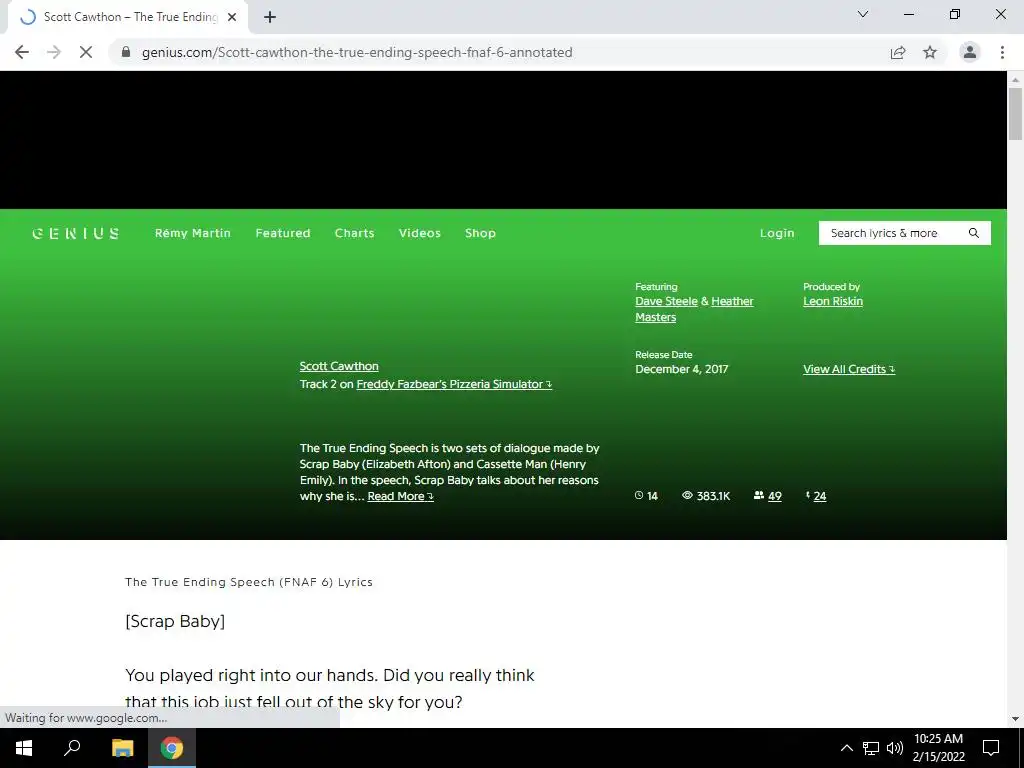Show hidden system tray icons
The image size is (1024, 768).
point(846,748)
